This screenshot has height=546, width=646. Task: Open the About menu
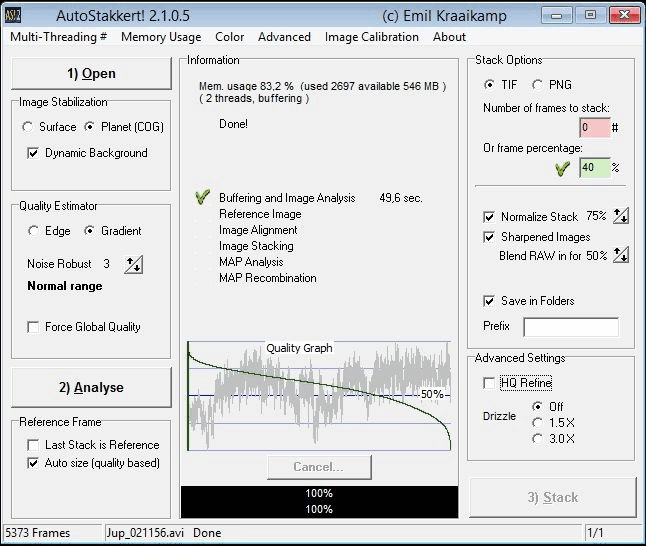(449, 37)
